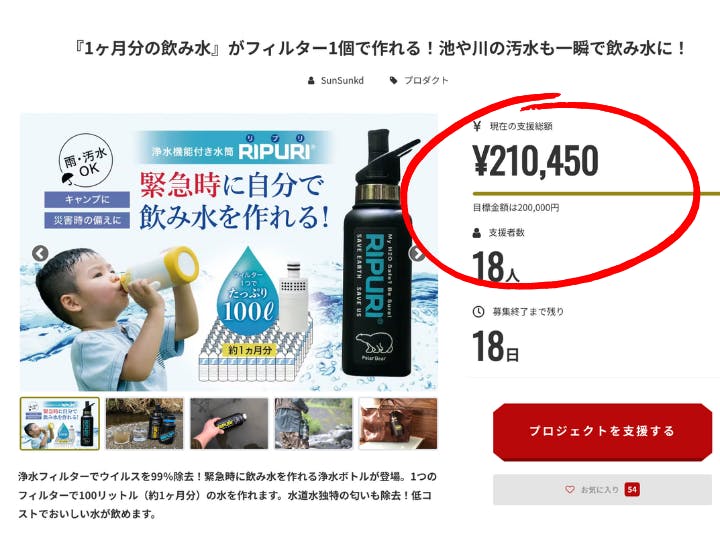
Task: Open the プロダクト category link
Action: point(426,81)
